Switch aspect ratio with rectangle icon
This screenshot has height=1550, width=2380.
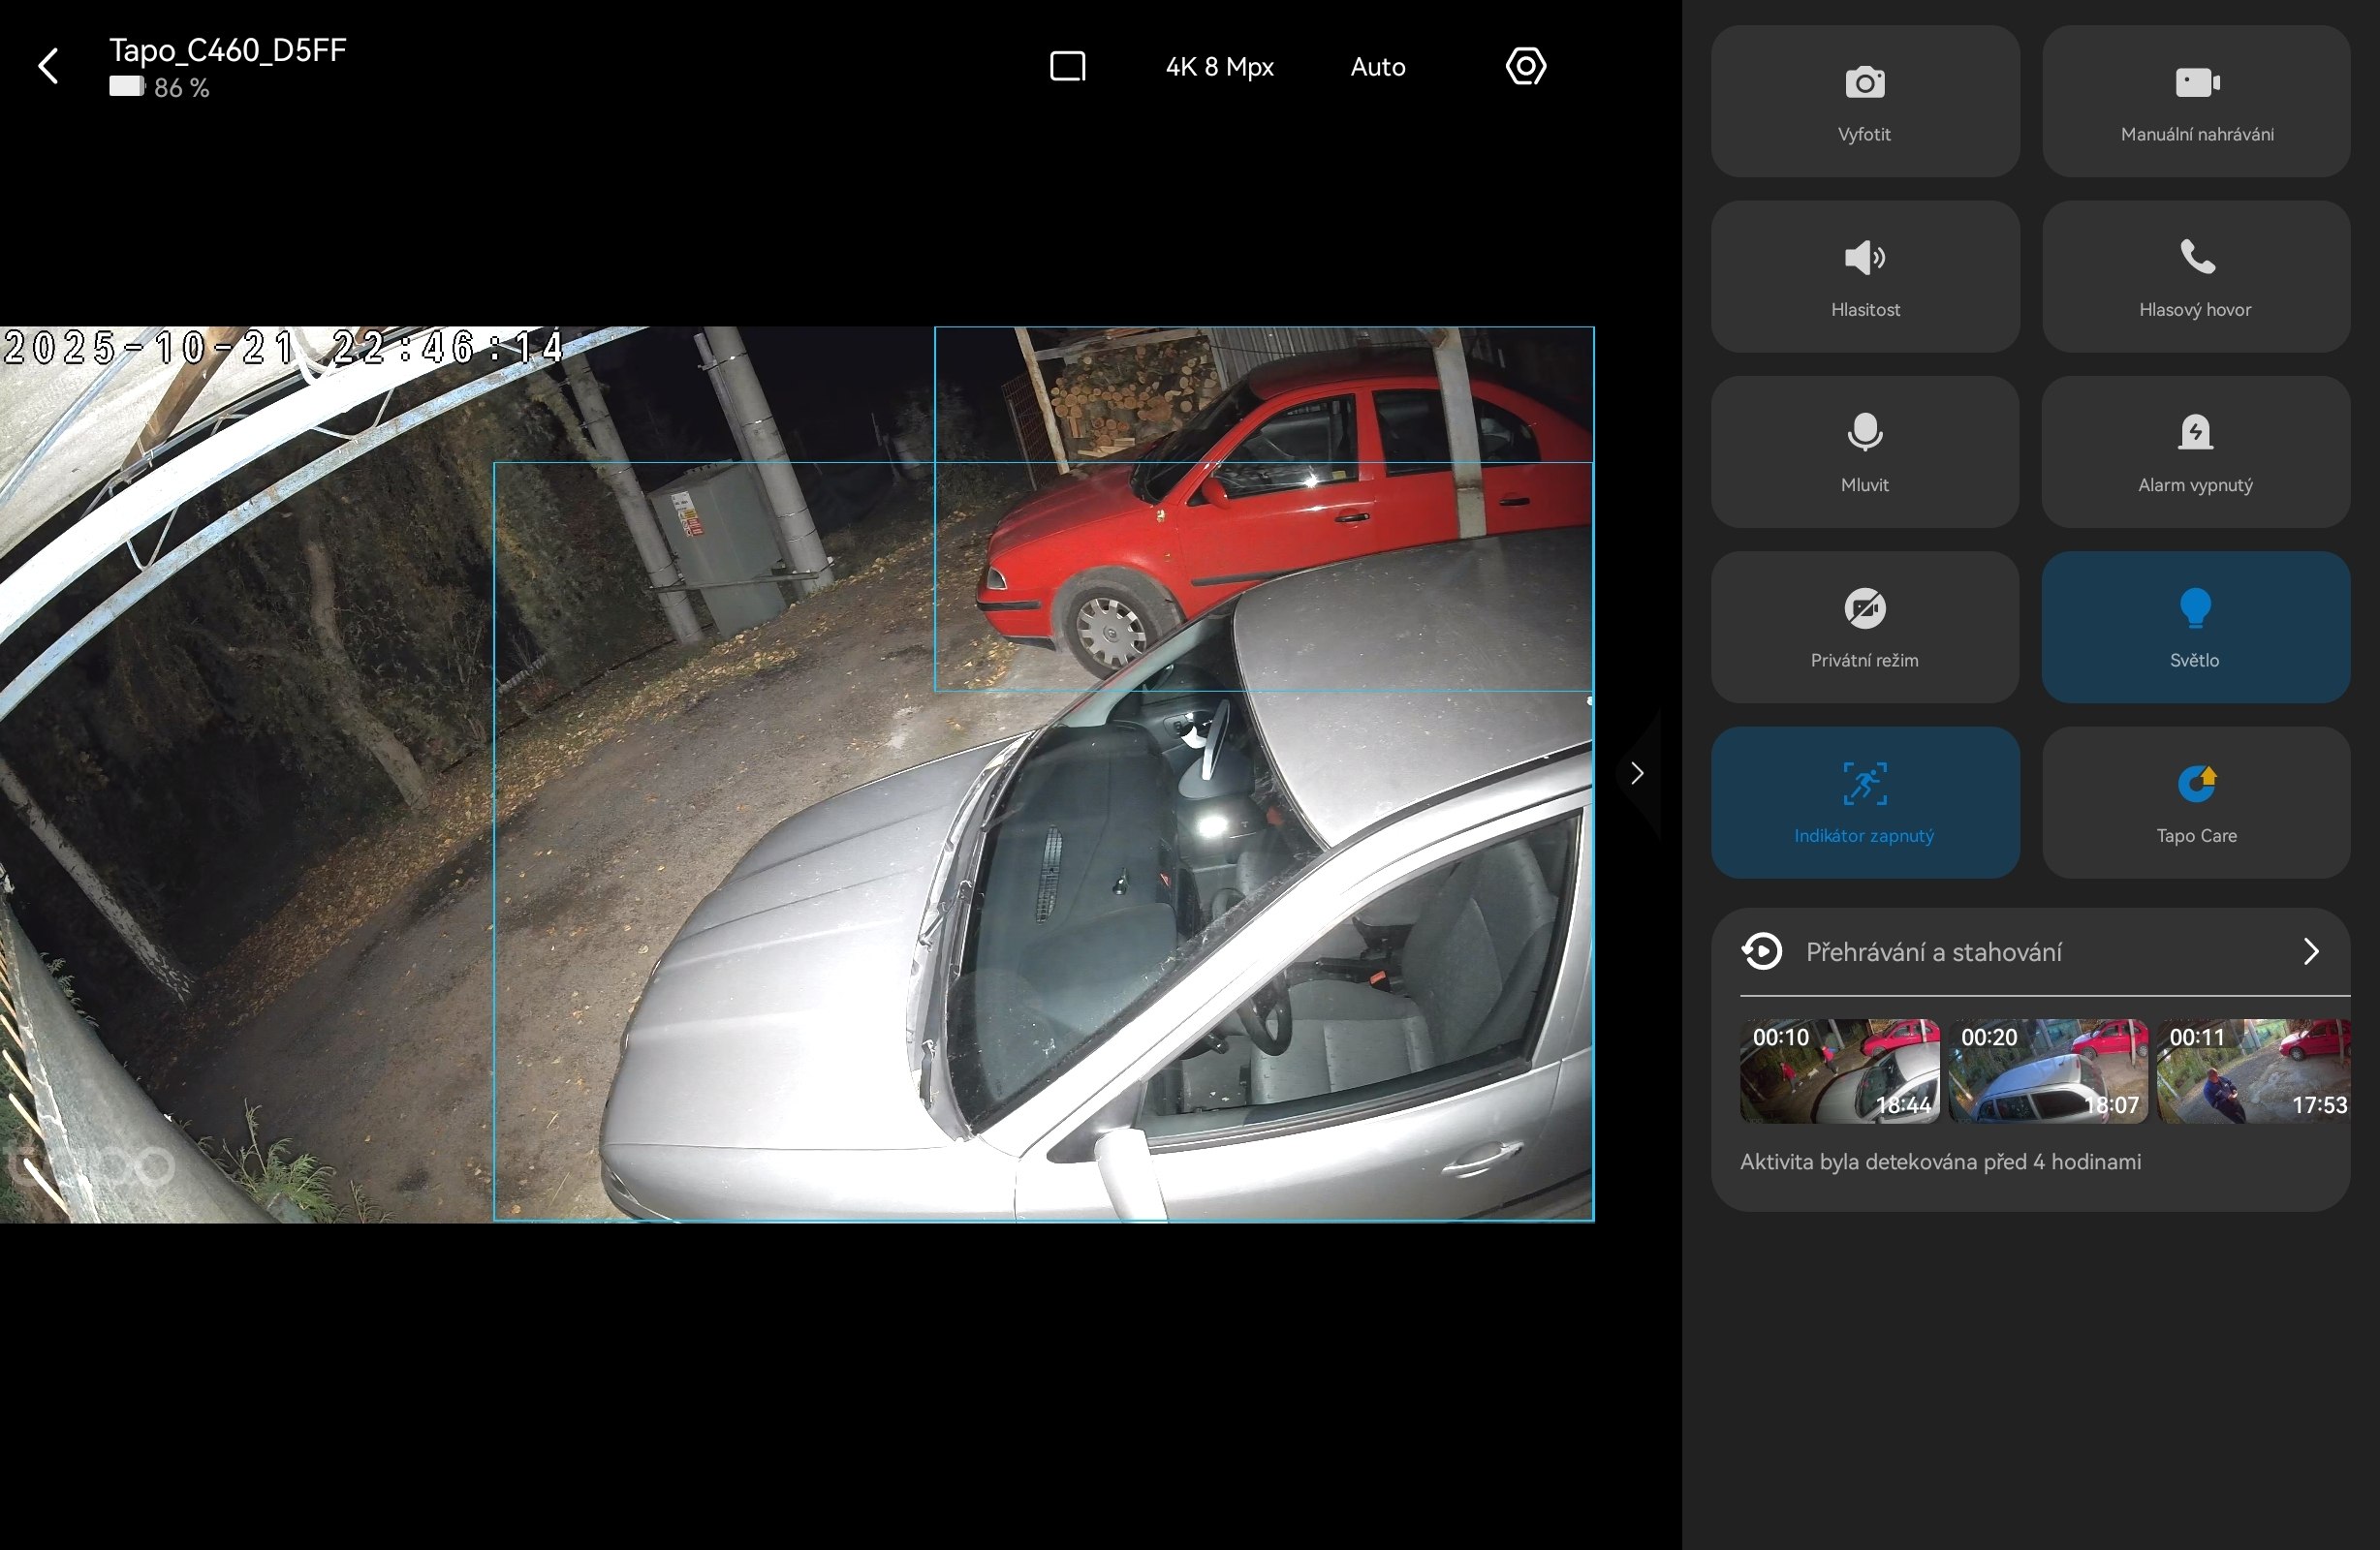(x=1067, y=67)
